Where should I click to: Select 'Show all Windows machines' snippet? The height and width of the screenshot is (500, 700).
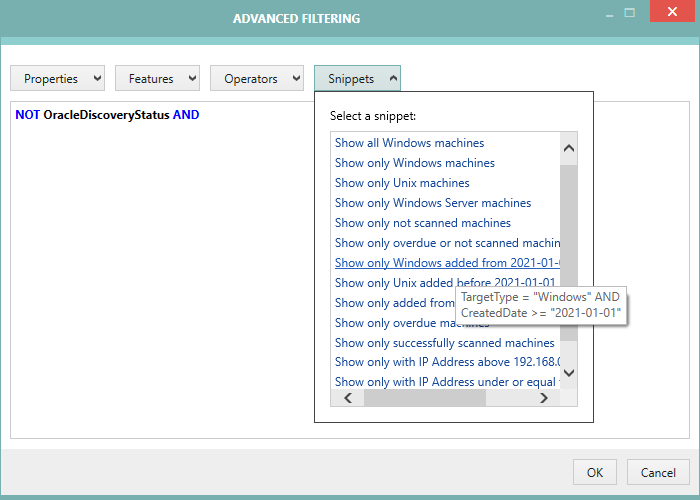click(x=409, y=143)
